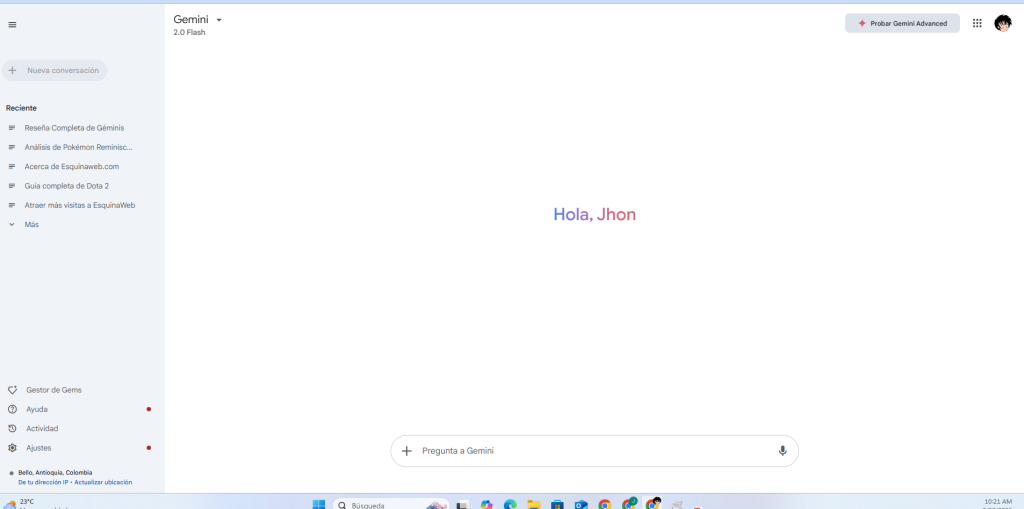The width and height of the screenshot is (1024, 509).
Task: Open chat 'Reseña Completa de Géminis'
Action: coord(74,128)
